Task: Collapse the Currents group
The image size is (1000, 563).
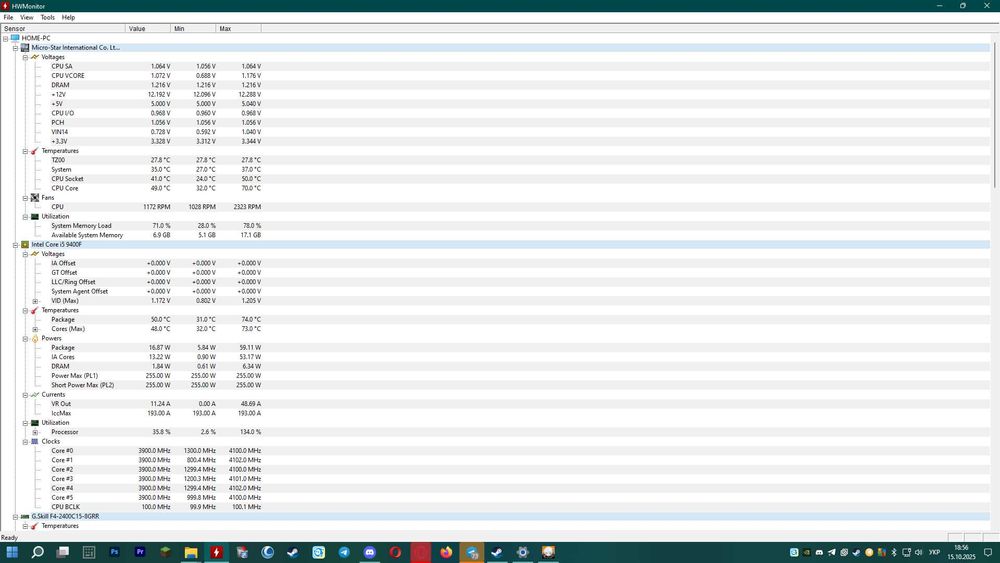Action: (26, 395)
